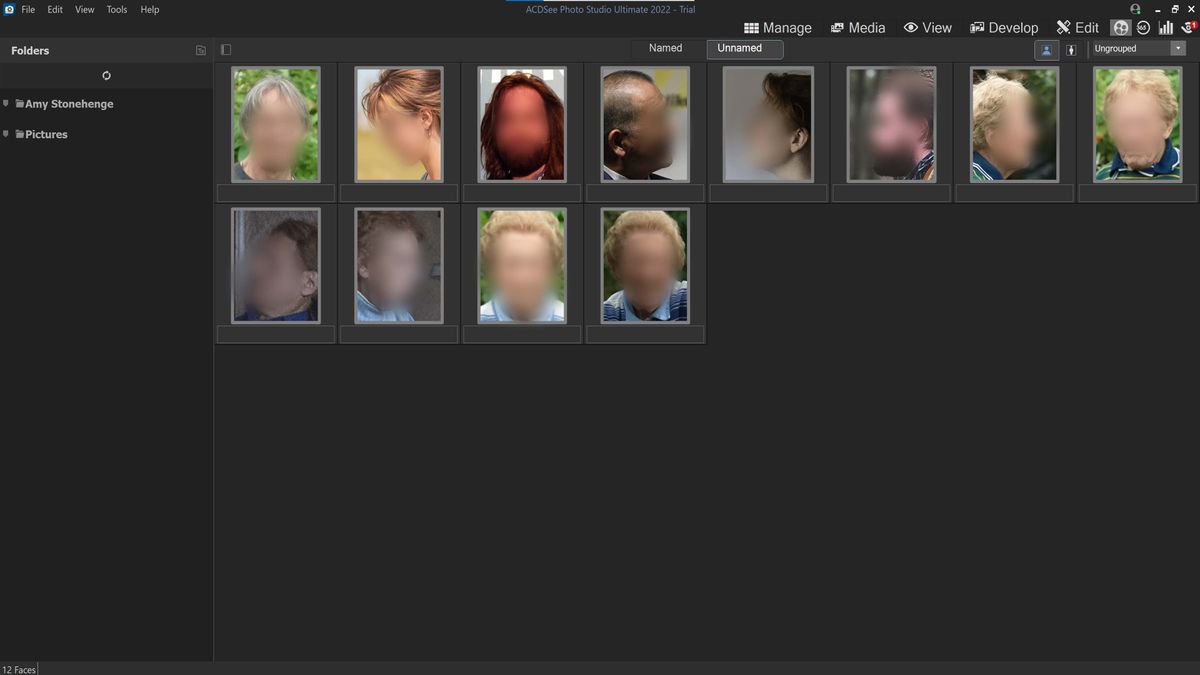The height and width of the screenshot is (675, 1200).
Task: Toggle the left panel visibility icon
Action: (226, 49)
